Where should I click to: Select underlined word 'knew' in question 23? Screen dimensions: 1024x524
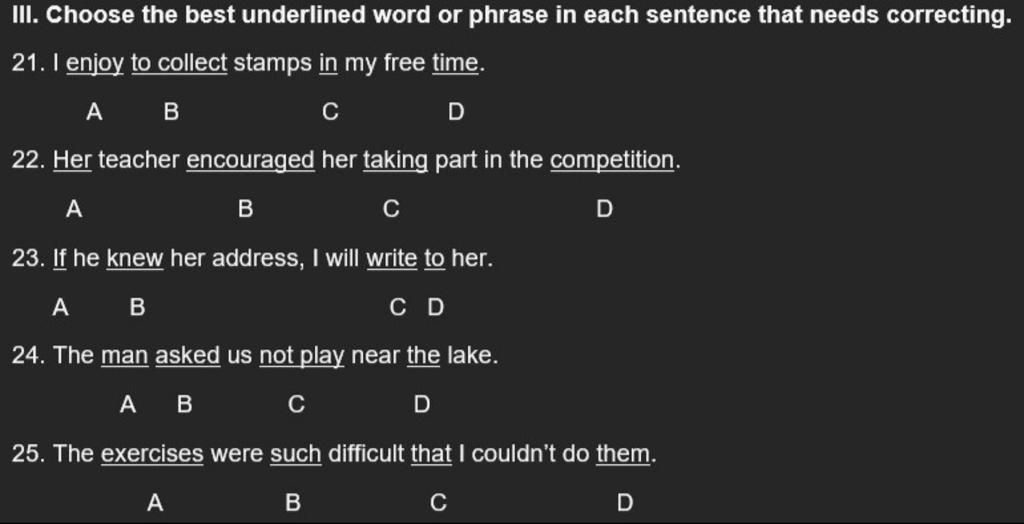click(135, 259)
